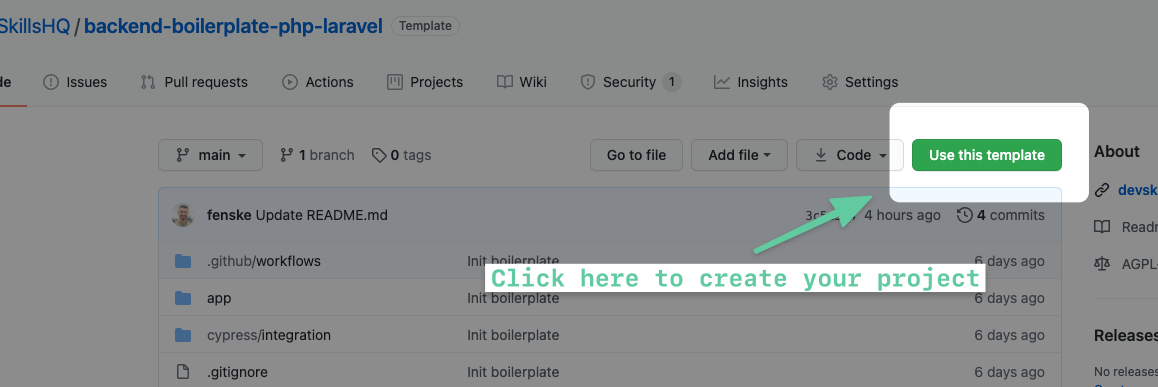
Task: Click the Wiki book icon
Action: [505, 82]
